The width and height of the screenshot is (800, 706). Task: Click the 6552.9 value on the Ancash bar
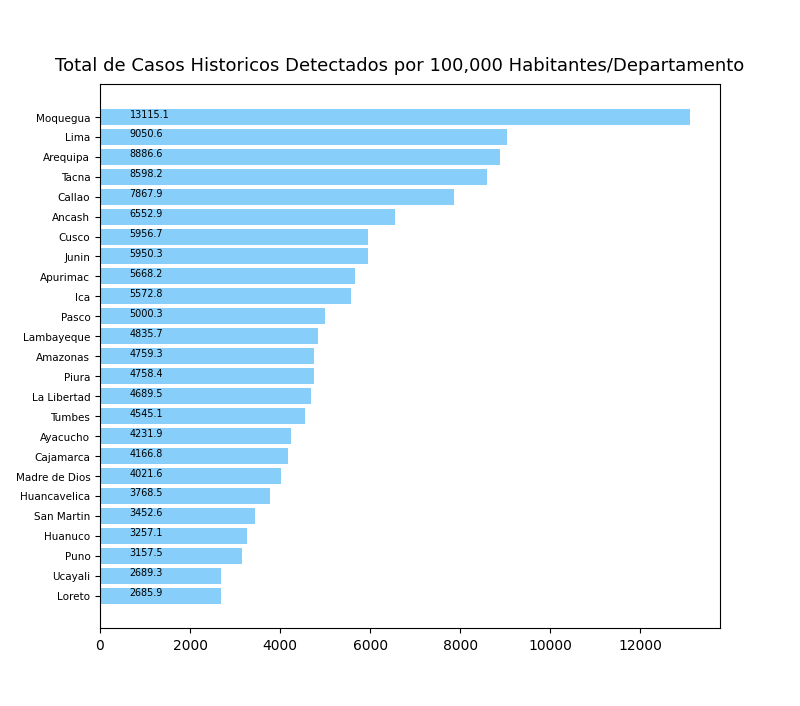[146, 214]
